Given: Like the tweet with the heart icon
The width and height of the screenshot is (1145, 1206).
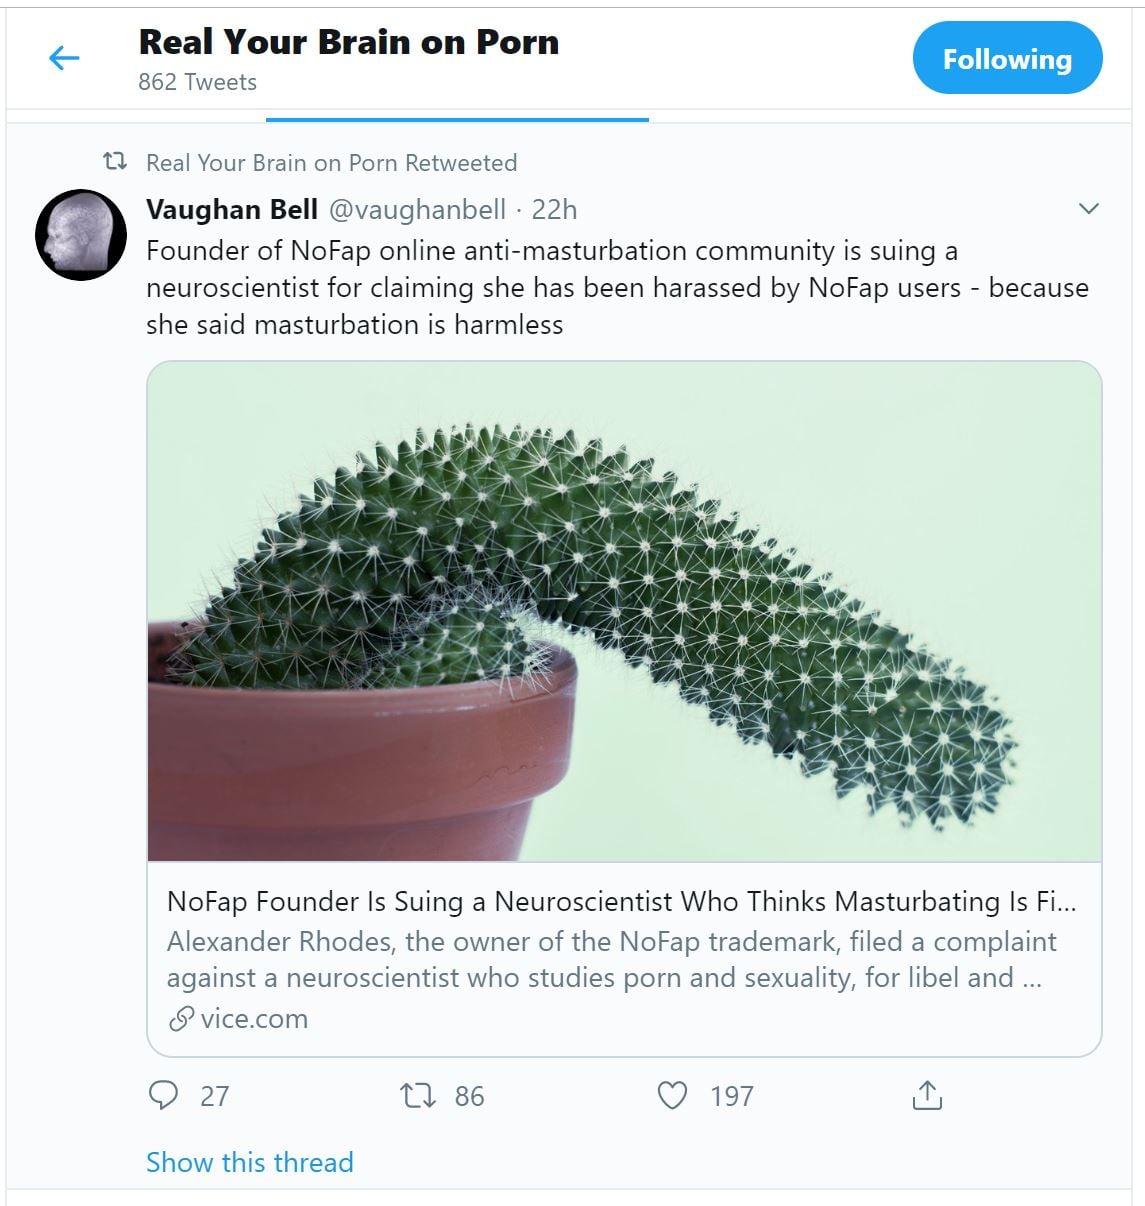Looking at the screenshot, I should (672, 1096).
